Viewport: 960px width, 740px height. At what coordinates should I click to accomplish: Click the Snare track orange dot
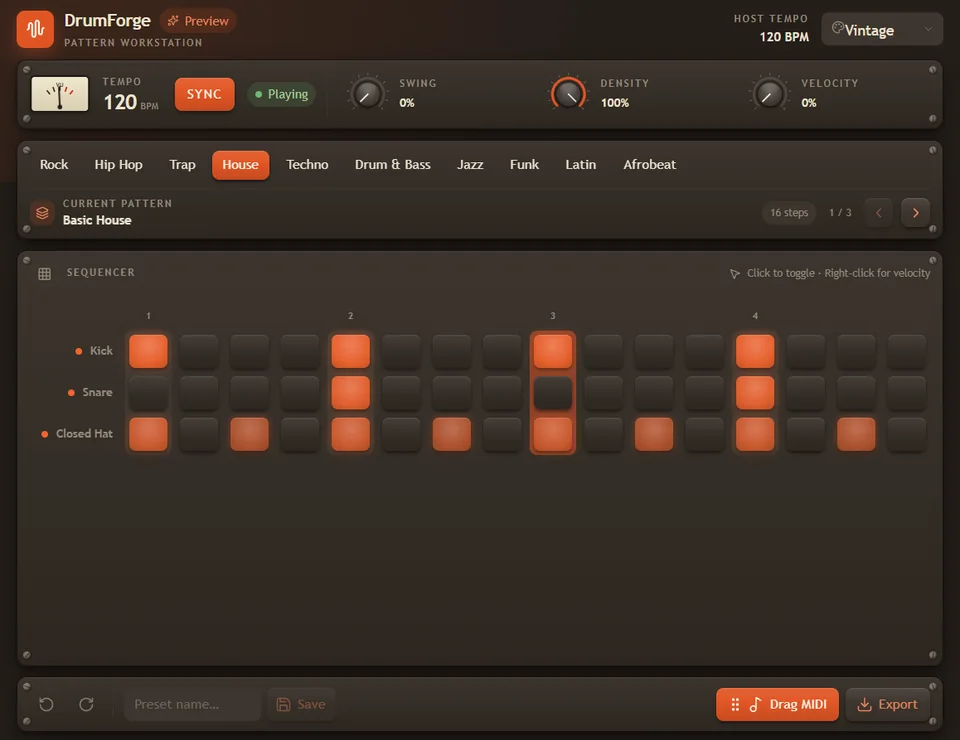click(x=71, y=392)
